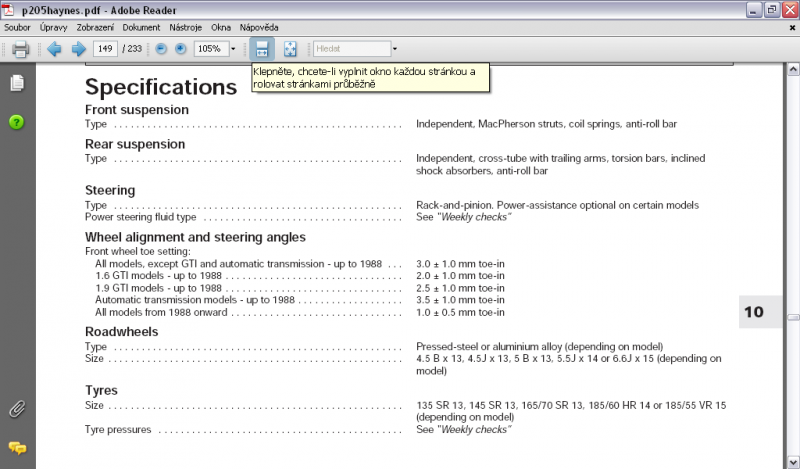Screen dimensions: 800x469
Task: Enable scrolling fit-width page mode
Action: (262, 48)
